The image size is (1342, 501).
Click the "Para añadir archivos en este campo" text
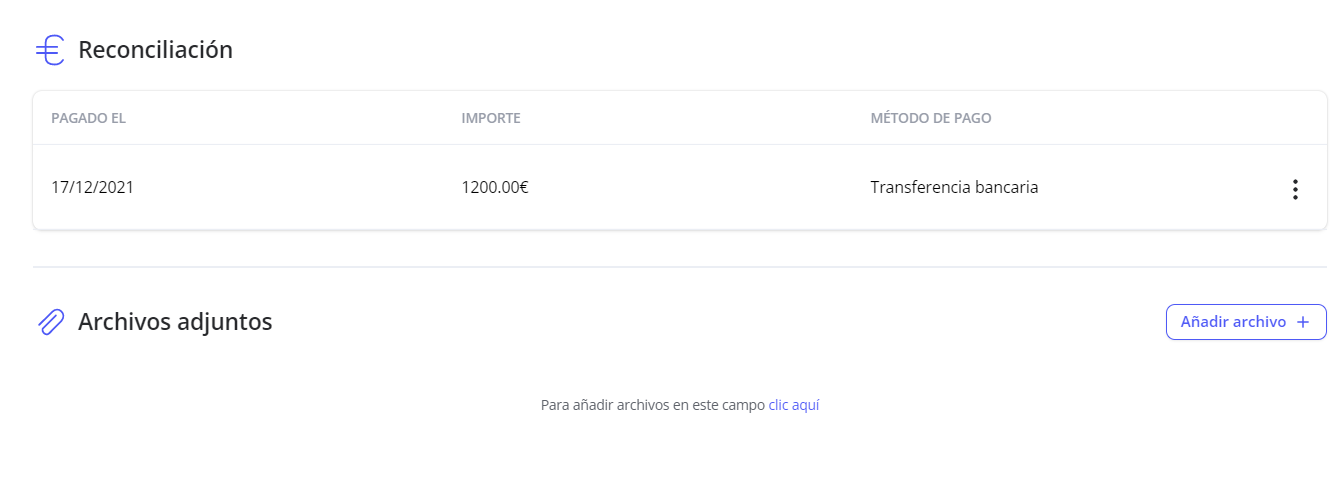653,405
